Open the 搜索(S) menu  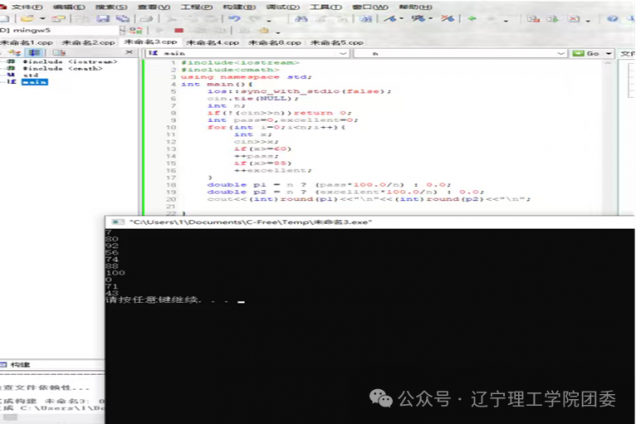pos(111,7)
